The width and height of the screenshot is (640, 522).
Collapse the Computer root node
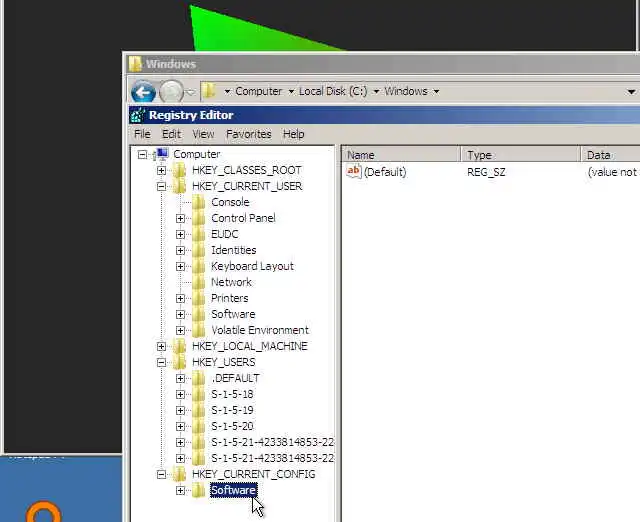pos(142,155)
